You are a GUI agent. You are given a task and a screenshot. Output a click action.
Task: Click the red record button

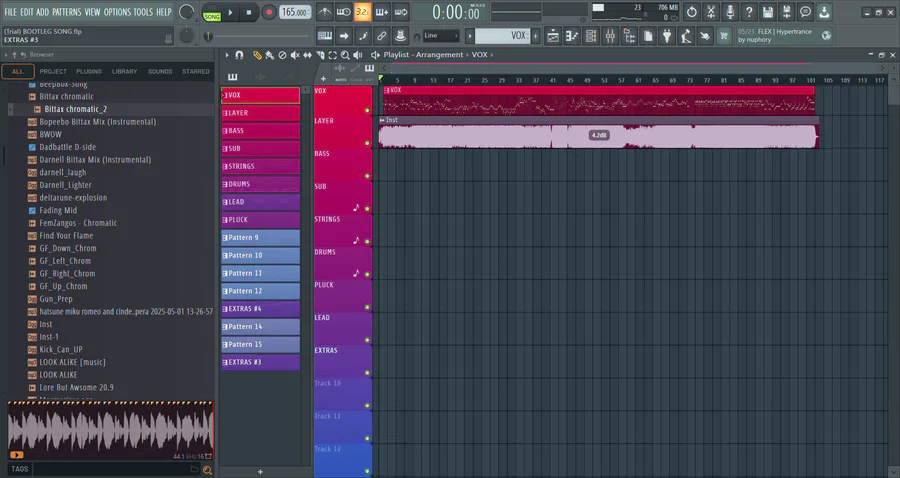pos(268,12)
